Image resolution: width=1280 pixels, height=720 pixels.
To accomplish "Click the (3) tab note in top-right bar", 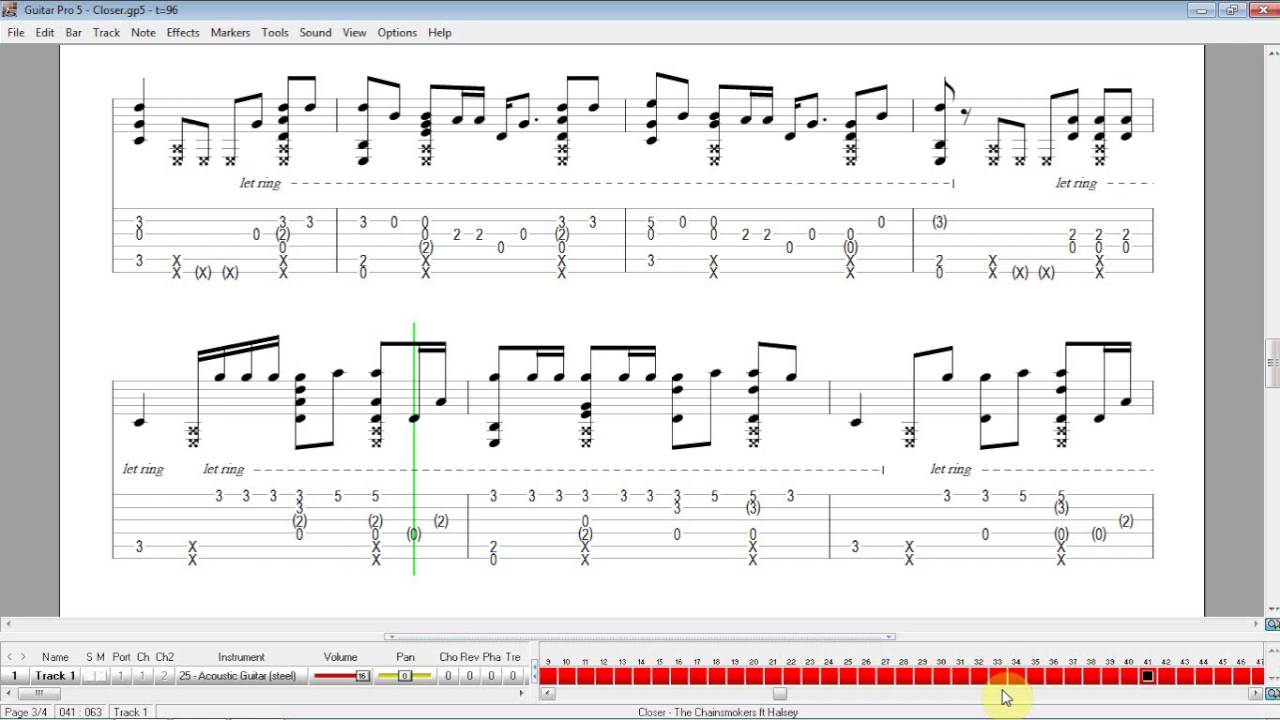I will 939,222.
